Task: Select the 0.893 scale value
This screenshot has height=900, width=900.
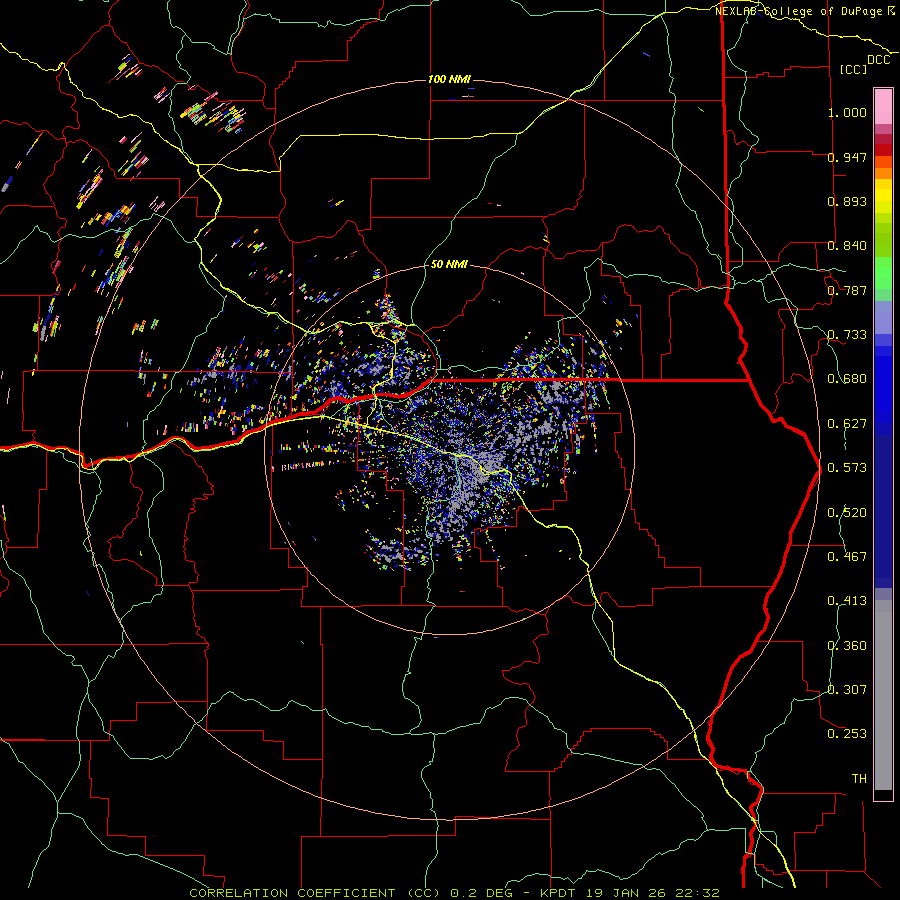Action: coord(847,201)
